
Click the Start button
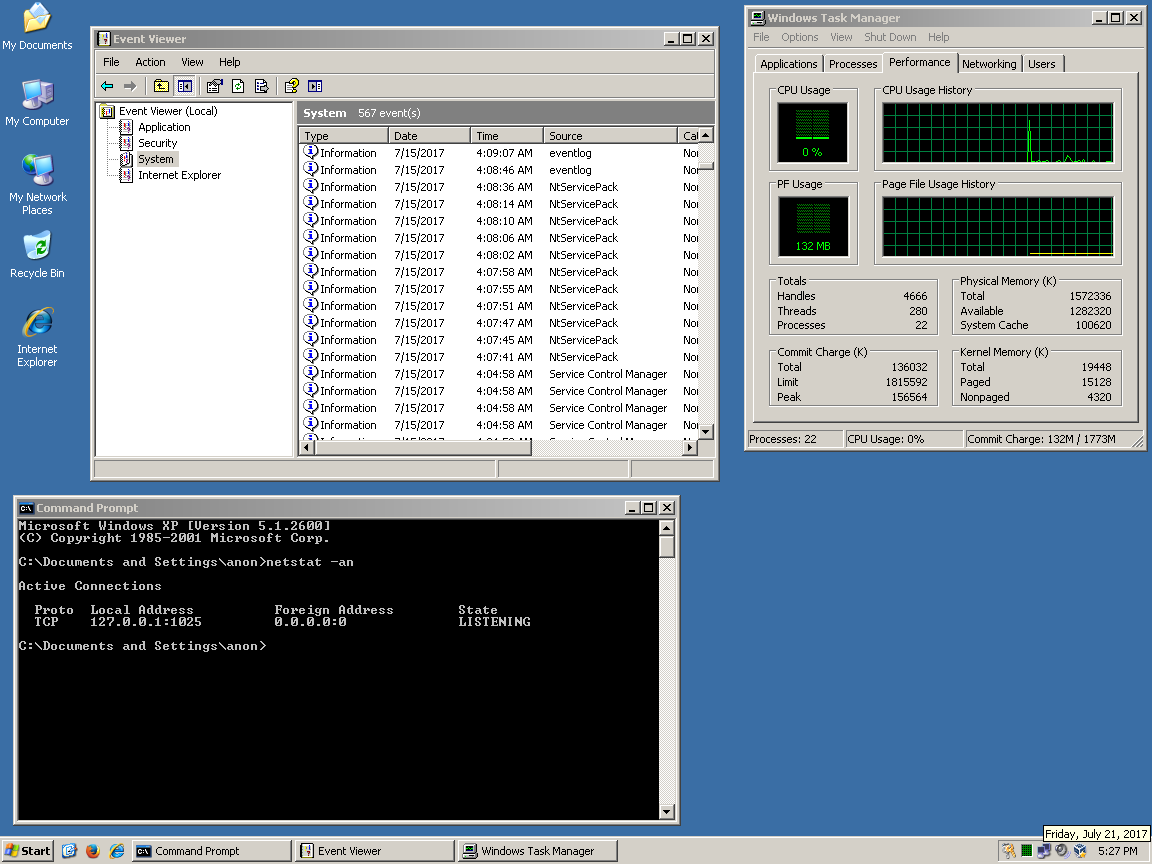pos(28,851)
